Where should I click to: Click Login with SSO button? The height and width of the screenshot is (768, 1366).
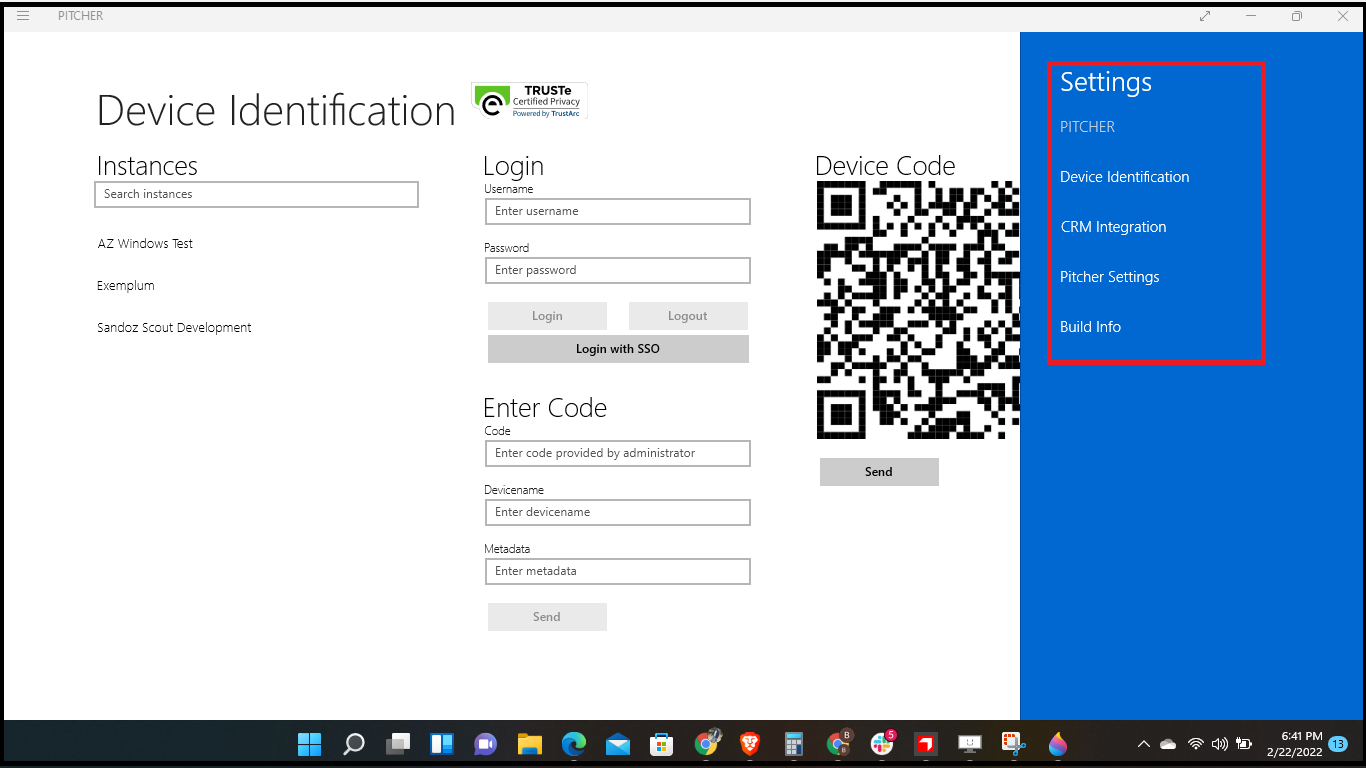point(618,349)
